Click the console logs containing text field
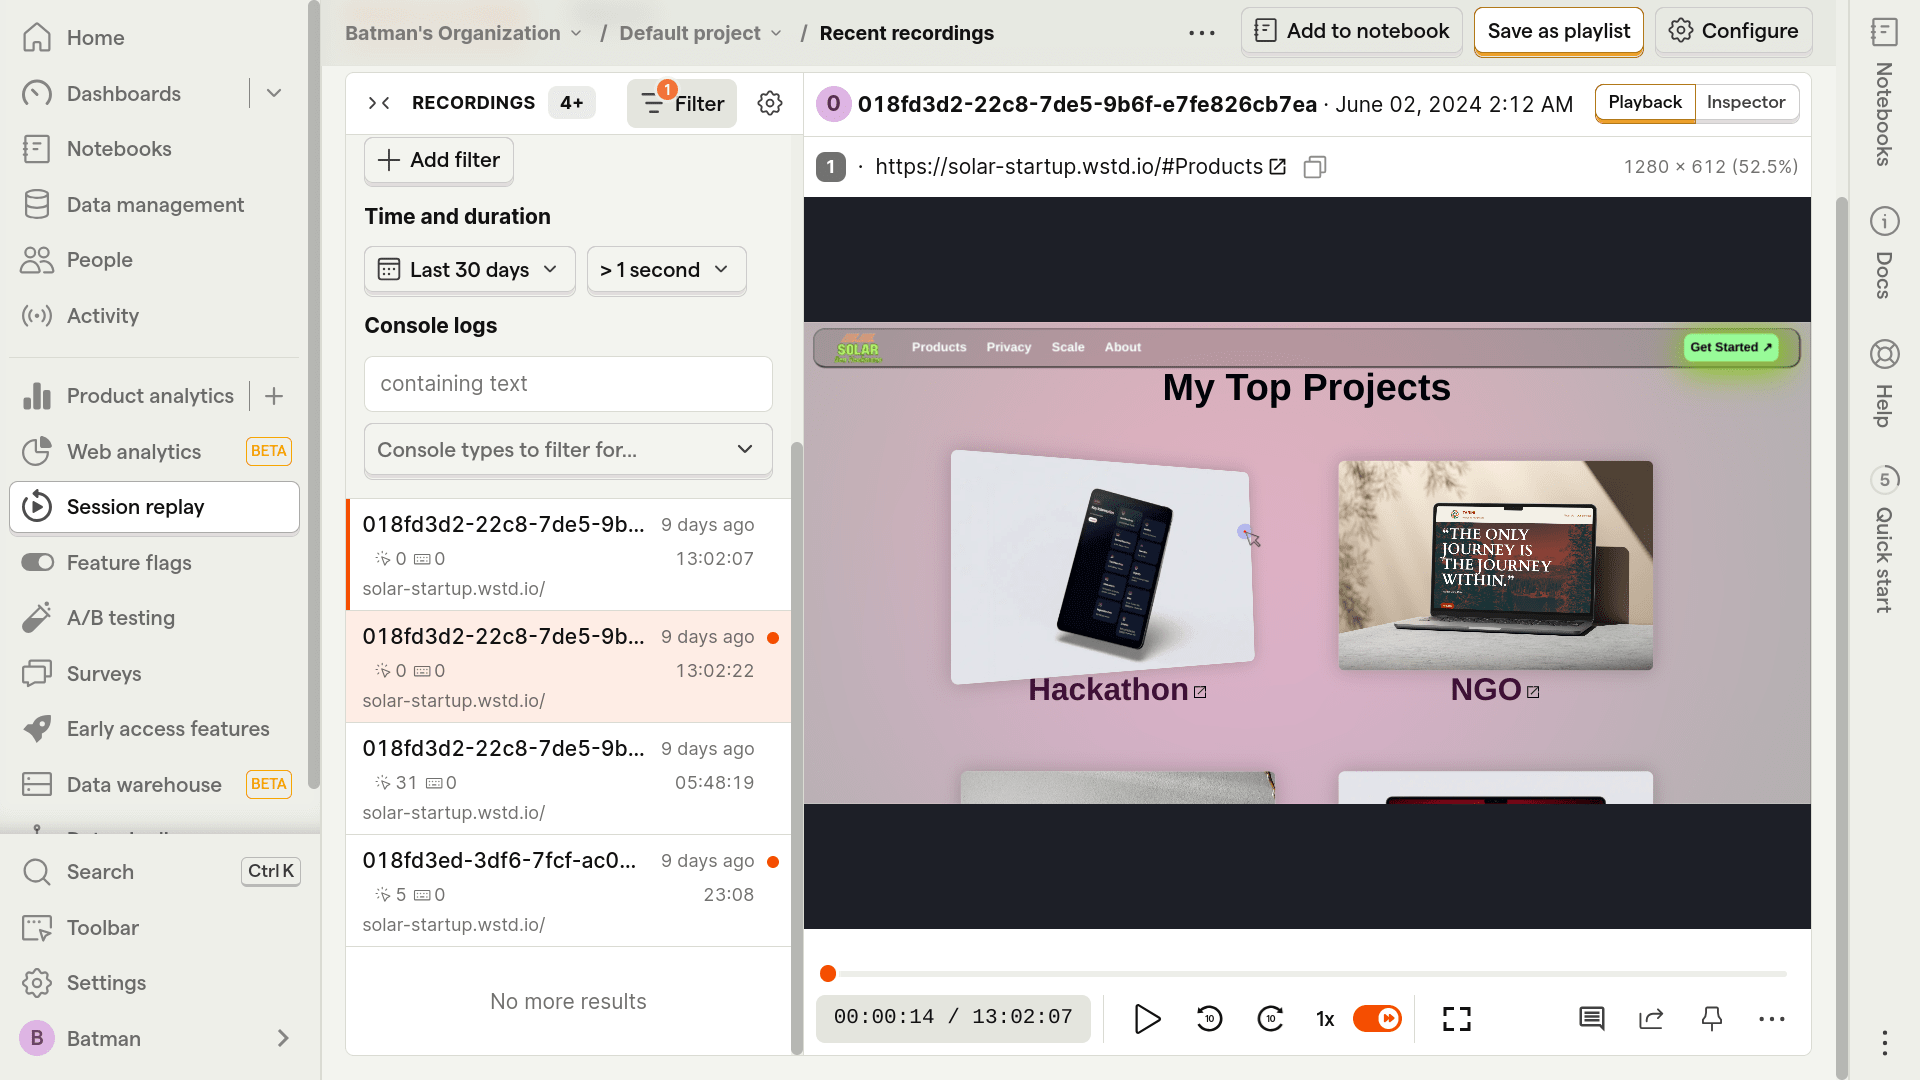 pyautogui.click(x=568, y=384)
